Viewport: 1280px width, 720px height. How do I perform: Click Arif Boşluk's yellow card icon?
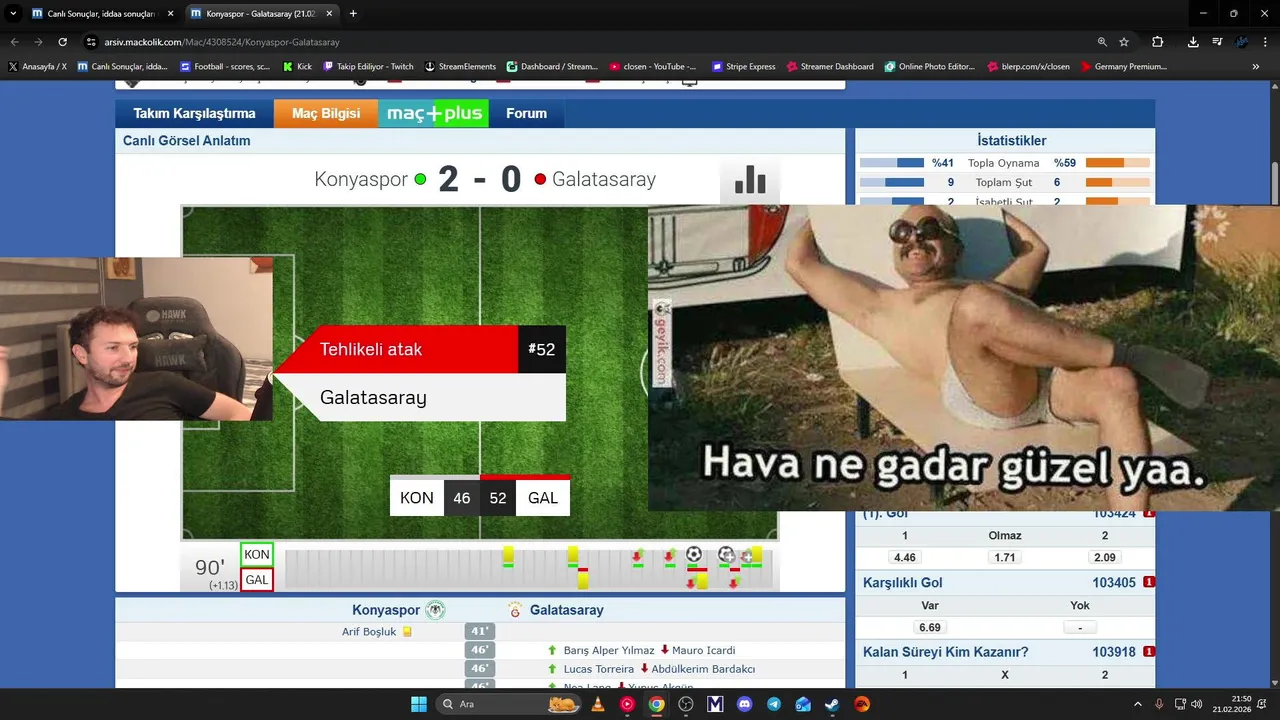[x=407, y=632]
